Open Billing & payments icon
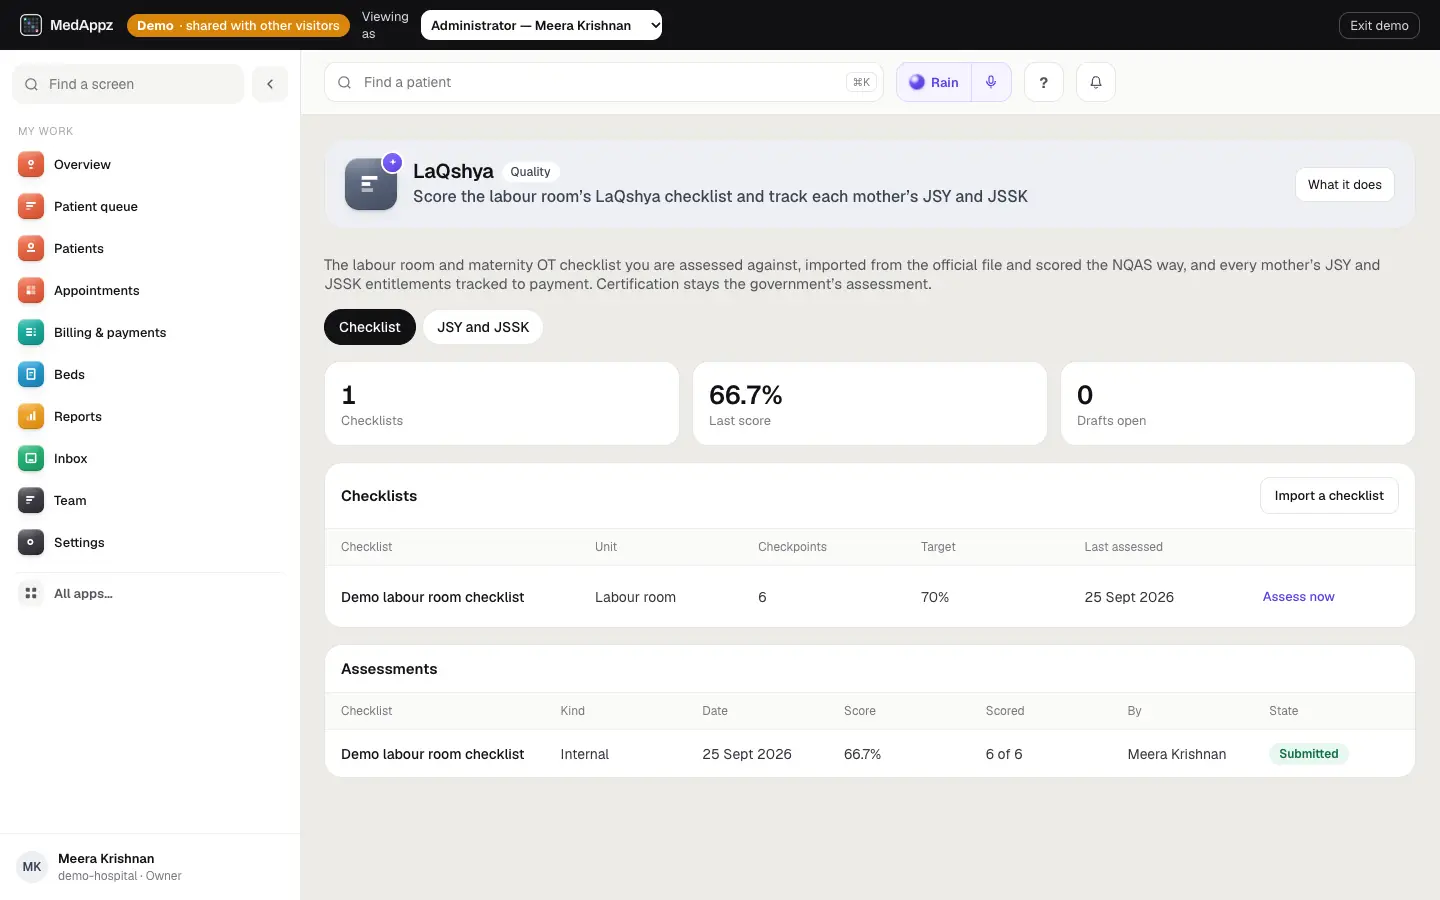The height and width of the screenshot is (900, 1440). coord(31,333)
